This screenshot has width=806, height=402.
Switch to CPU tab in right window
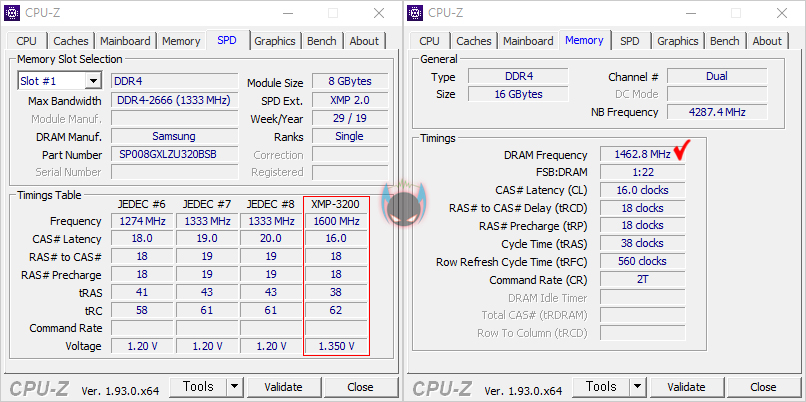(x=429, y=41)
